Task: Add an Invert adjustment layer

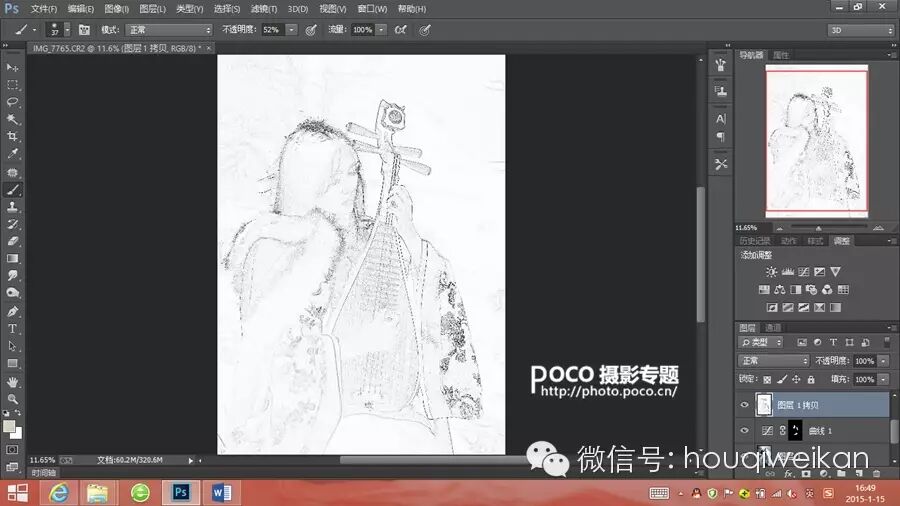Action: pos(772,308)
